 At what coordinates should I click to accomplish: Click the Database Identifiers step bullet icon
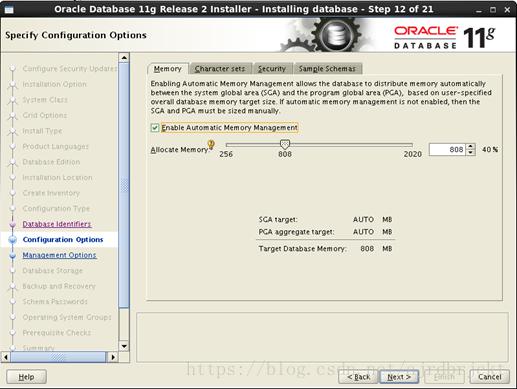(13, 224)
